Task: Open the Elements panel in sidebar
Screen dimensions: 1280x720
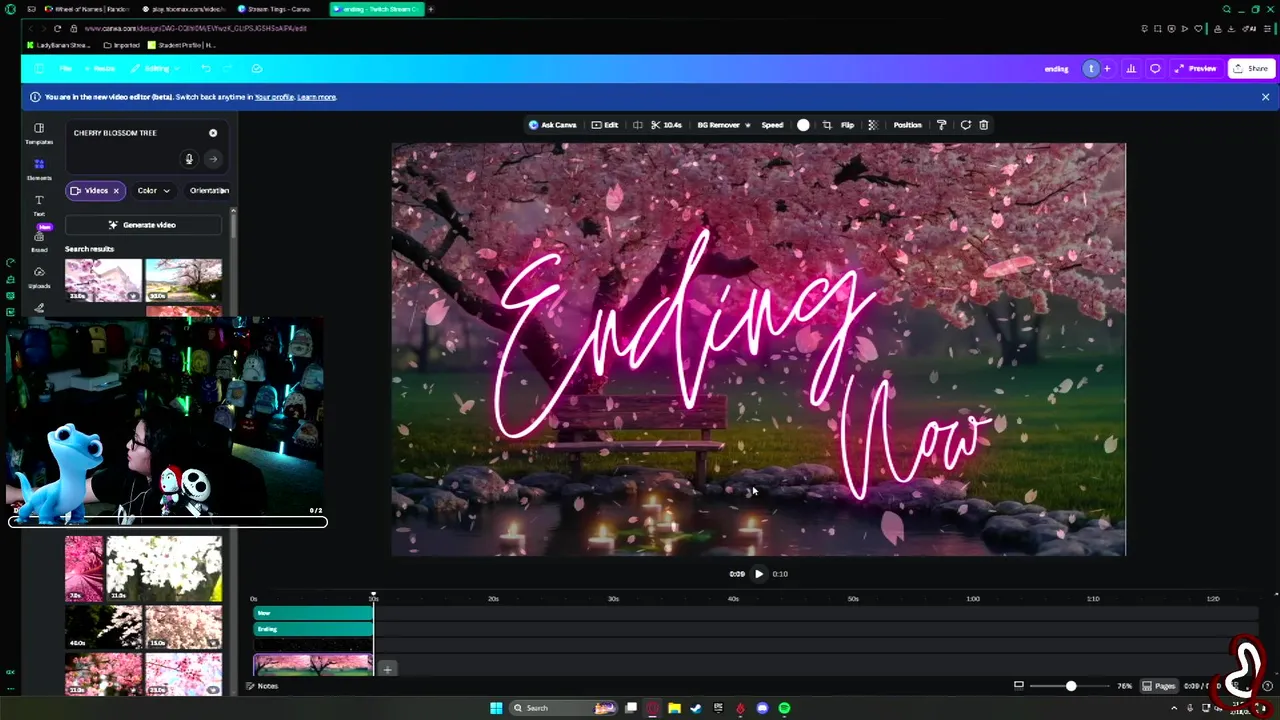Action: (39, 169)
